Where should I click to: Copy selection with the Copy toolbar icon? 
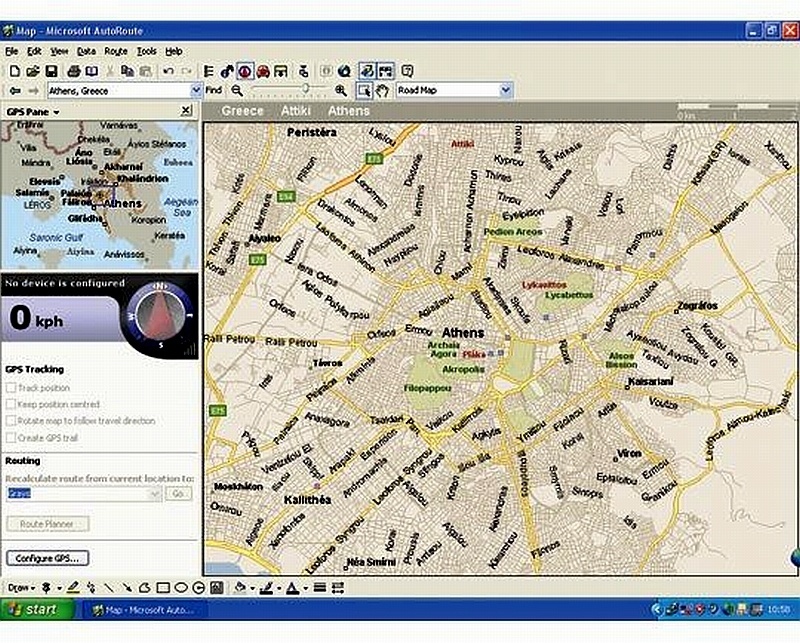pos(128,71)
